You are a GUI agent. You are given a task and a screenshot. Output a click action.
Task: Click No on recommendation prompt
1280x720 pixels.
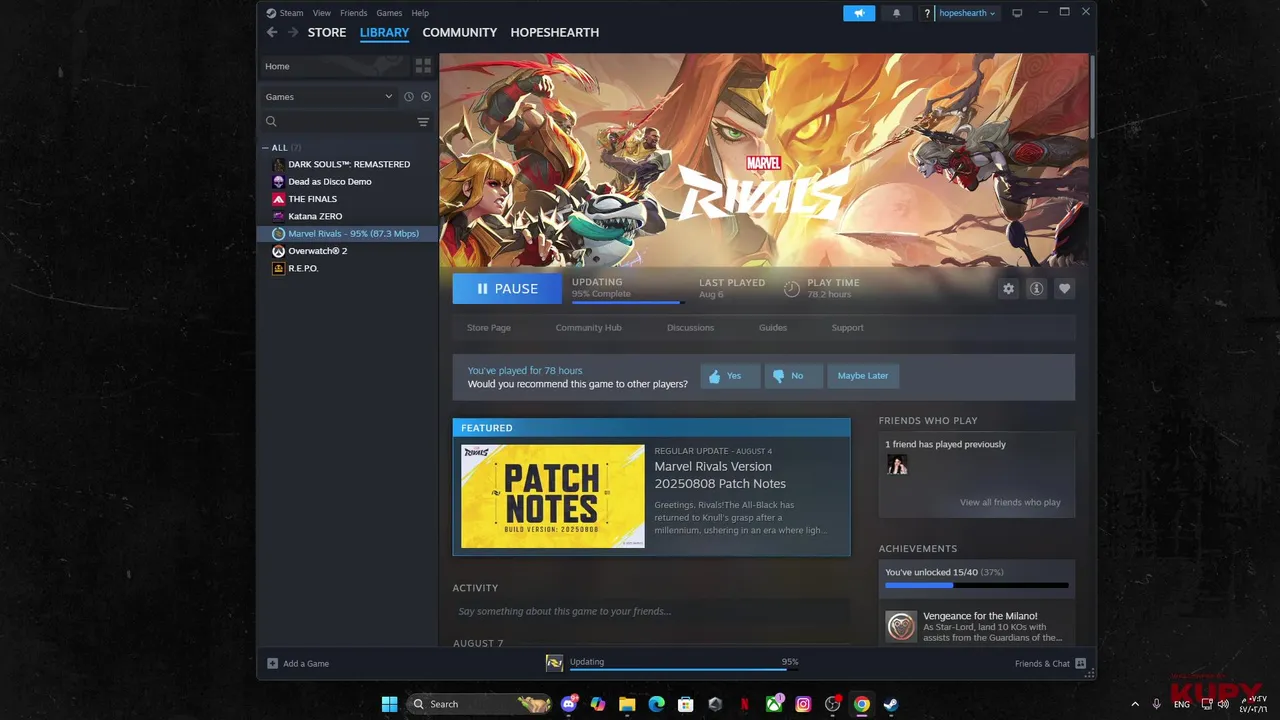(793, 376)
